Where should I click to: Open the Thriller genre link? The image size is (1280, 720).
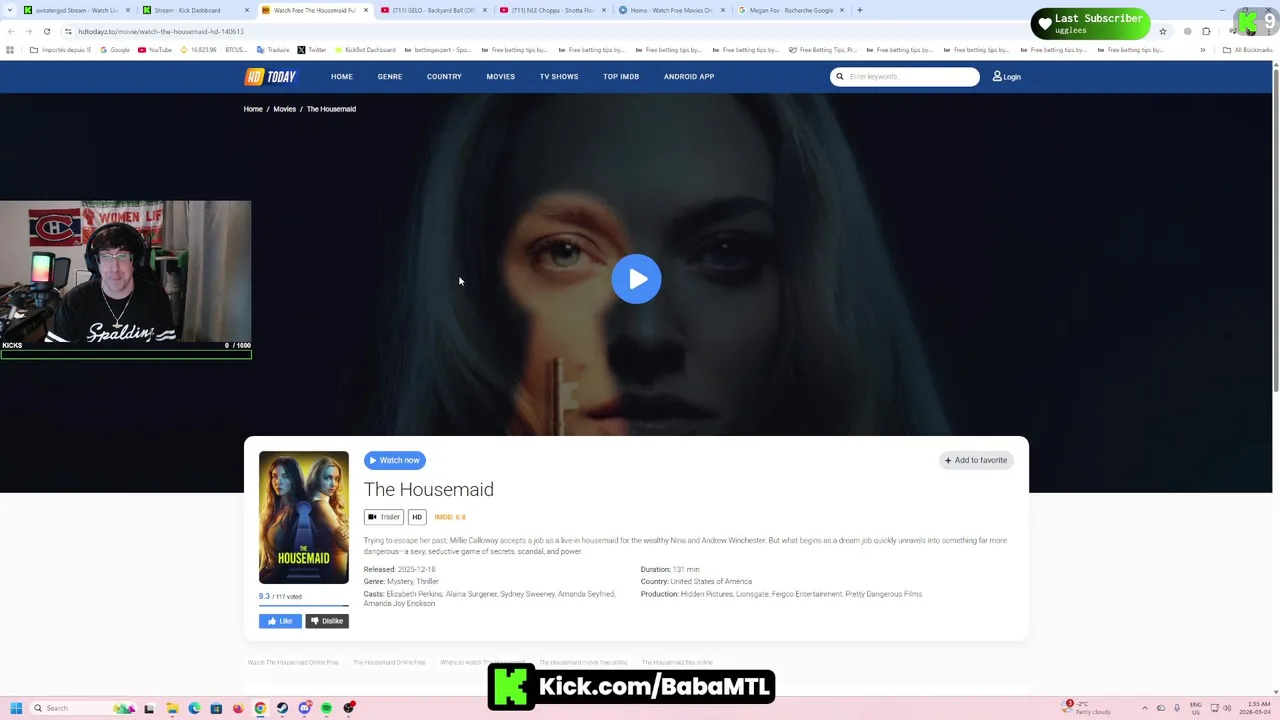tap(427, 581)
